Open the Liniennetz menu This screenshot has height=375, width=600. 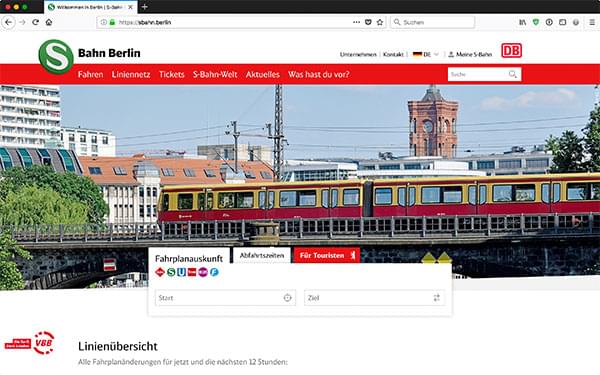click(x=131, y=74)
